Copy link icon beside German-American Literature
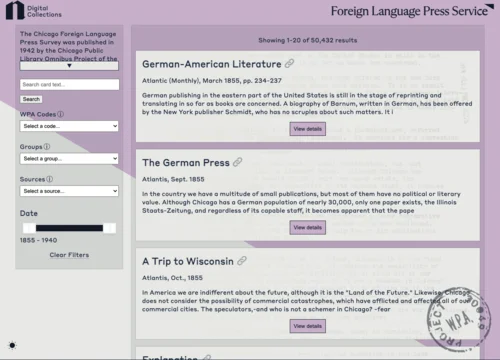 coord(289,63)
